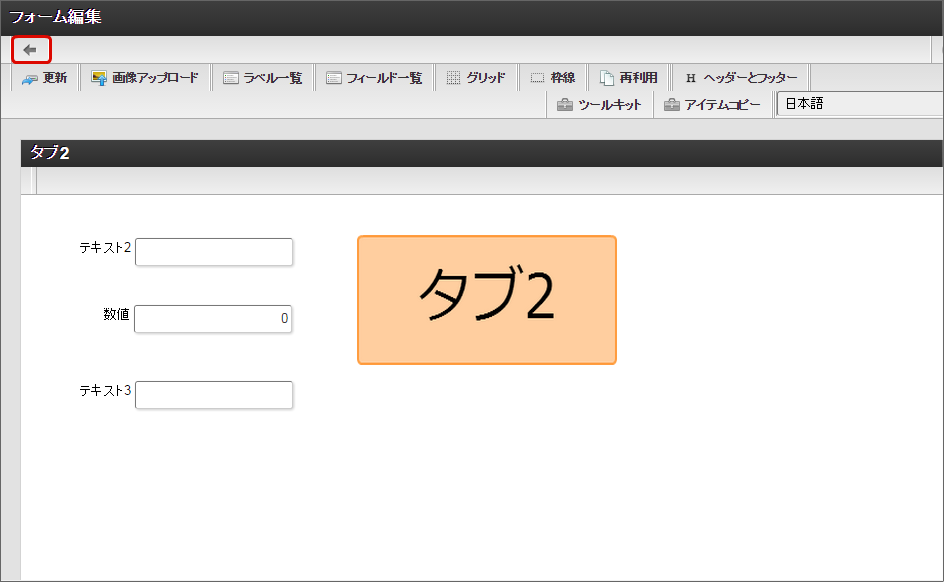
Task: Open the field list (フィールド一覧)
Action: [374, 77]
